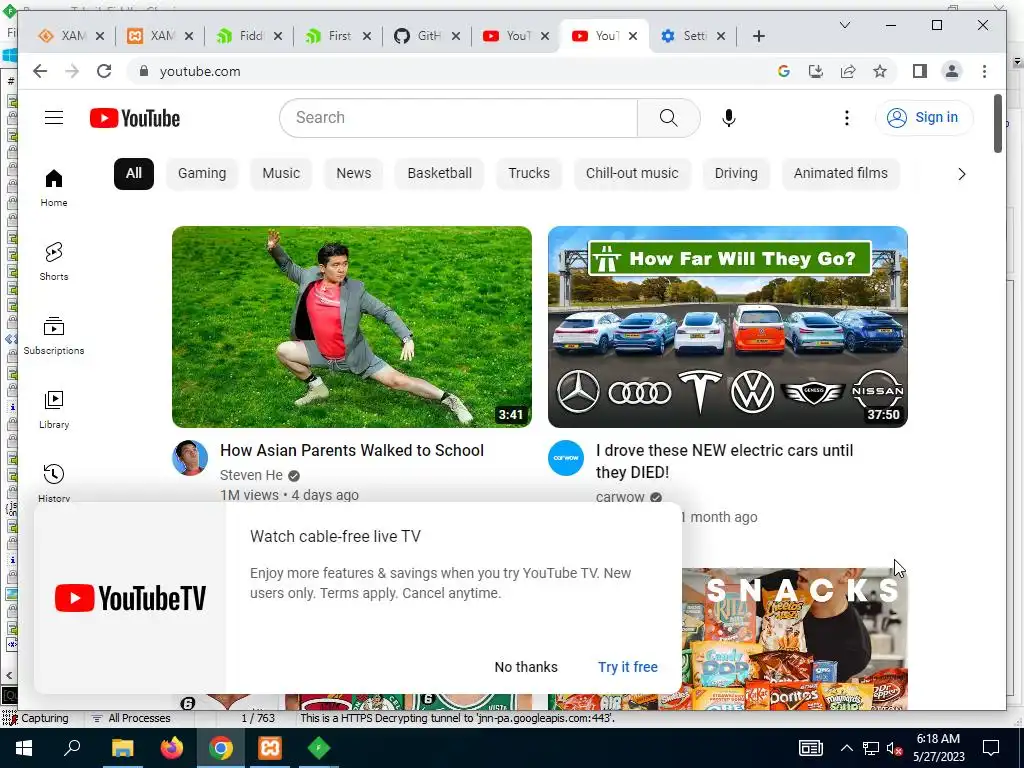Click the search magnifier button

click(668, 118)
